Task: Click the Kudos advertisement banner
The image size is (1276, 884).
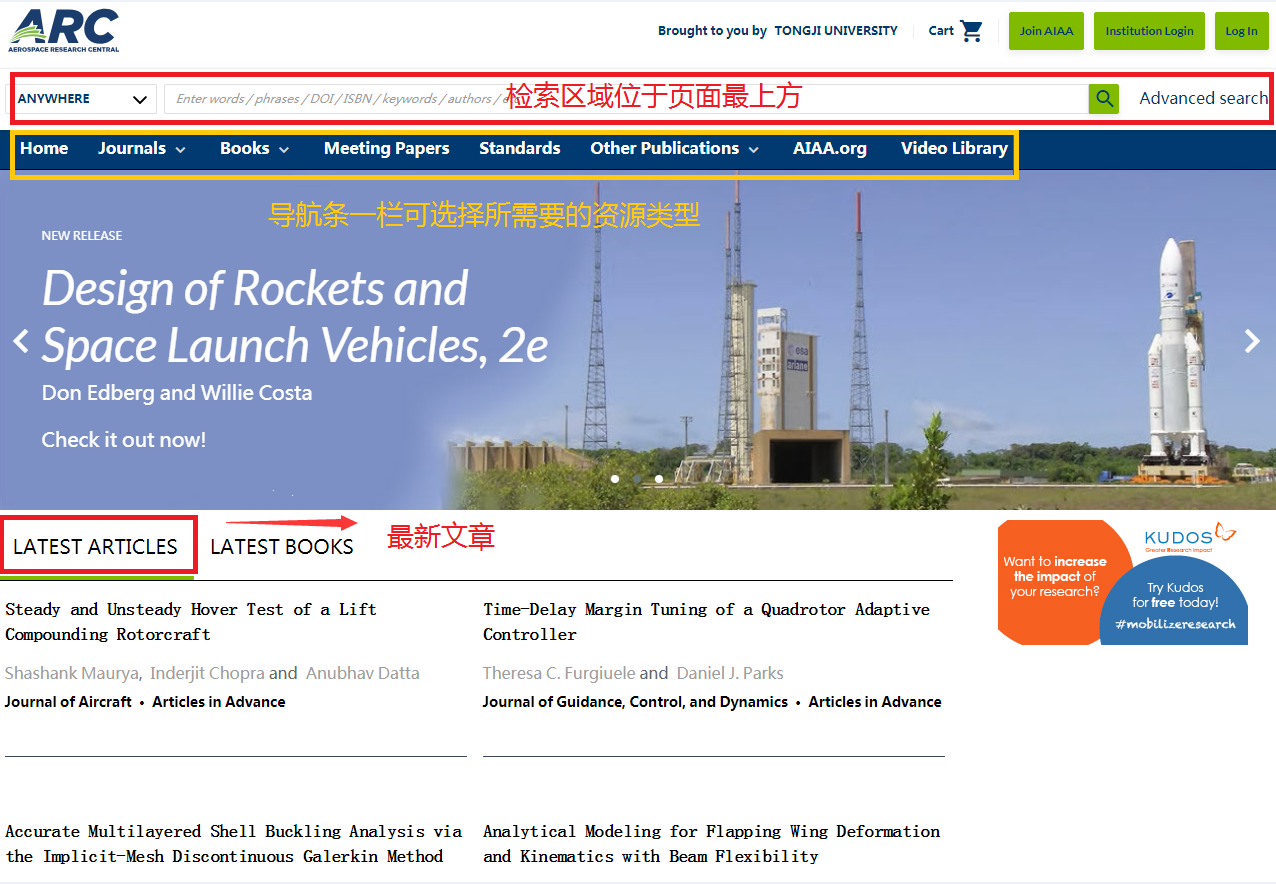Action: click(x=1122, y=582)
